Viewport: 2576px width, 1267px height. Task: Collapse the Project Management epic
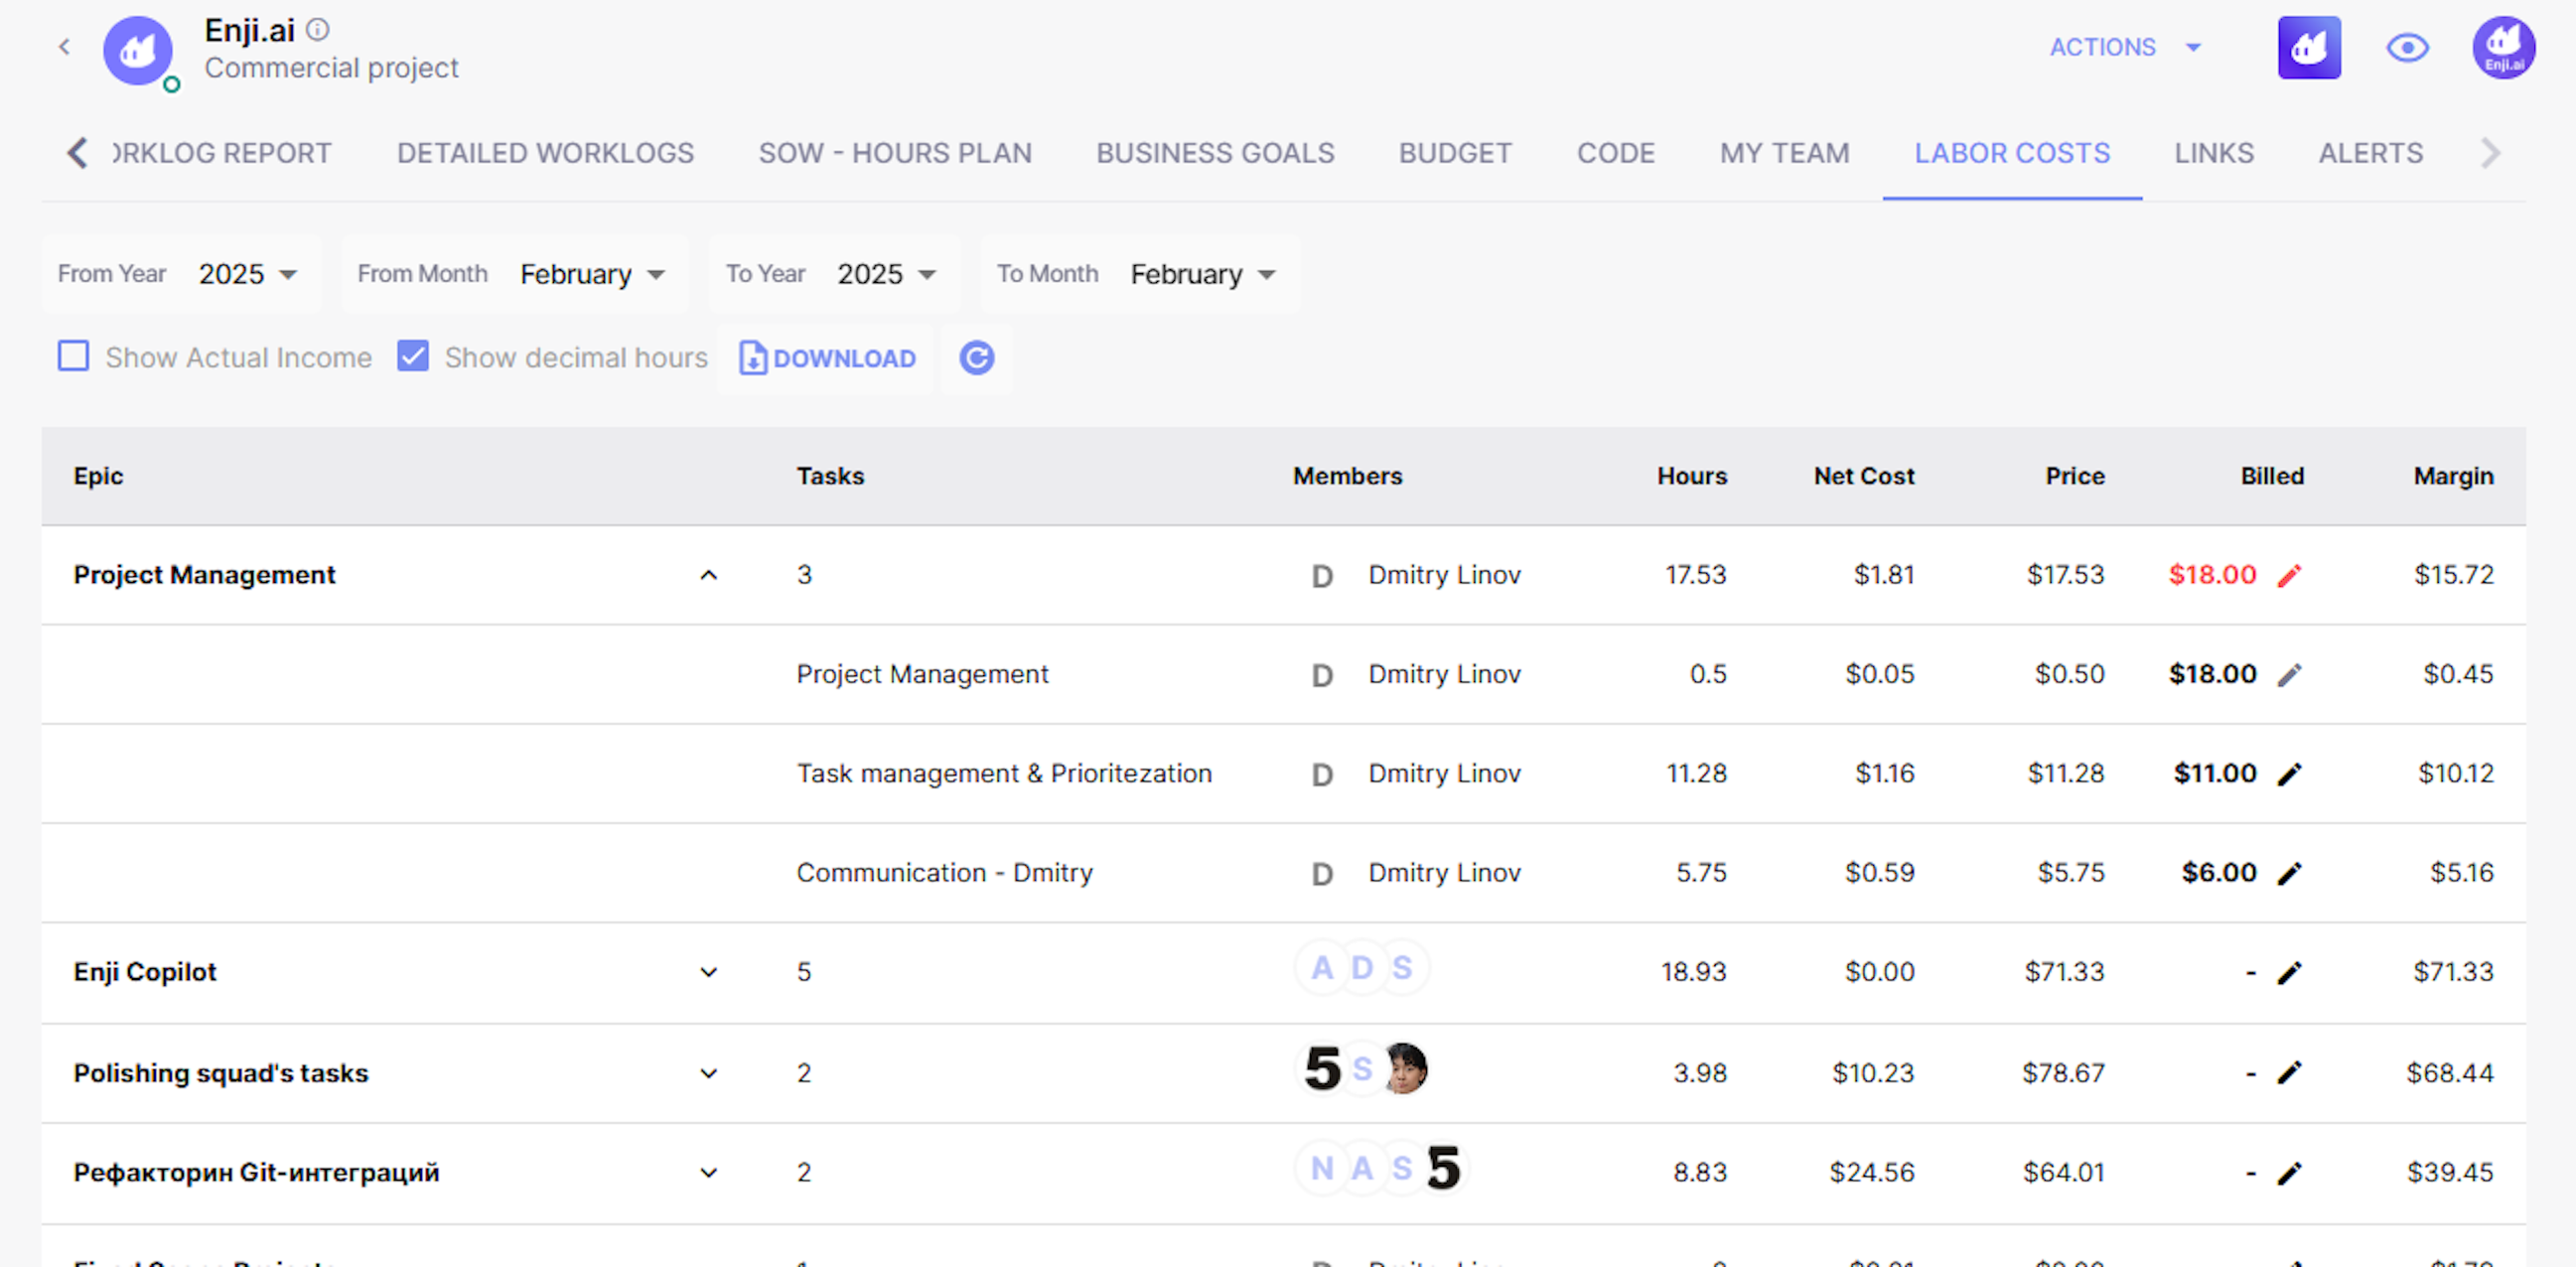[708, 575]
